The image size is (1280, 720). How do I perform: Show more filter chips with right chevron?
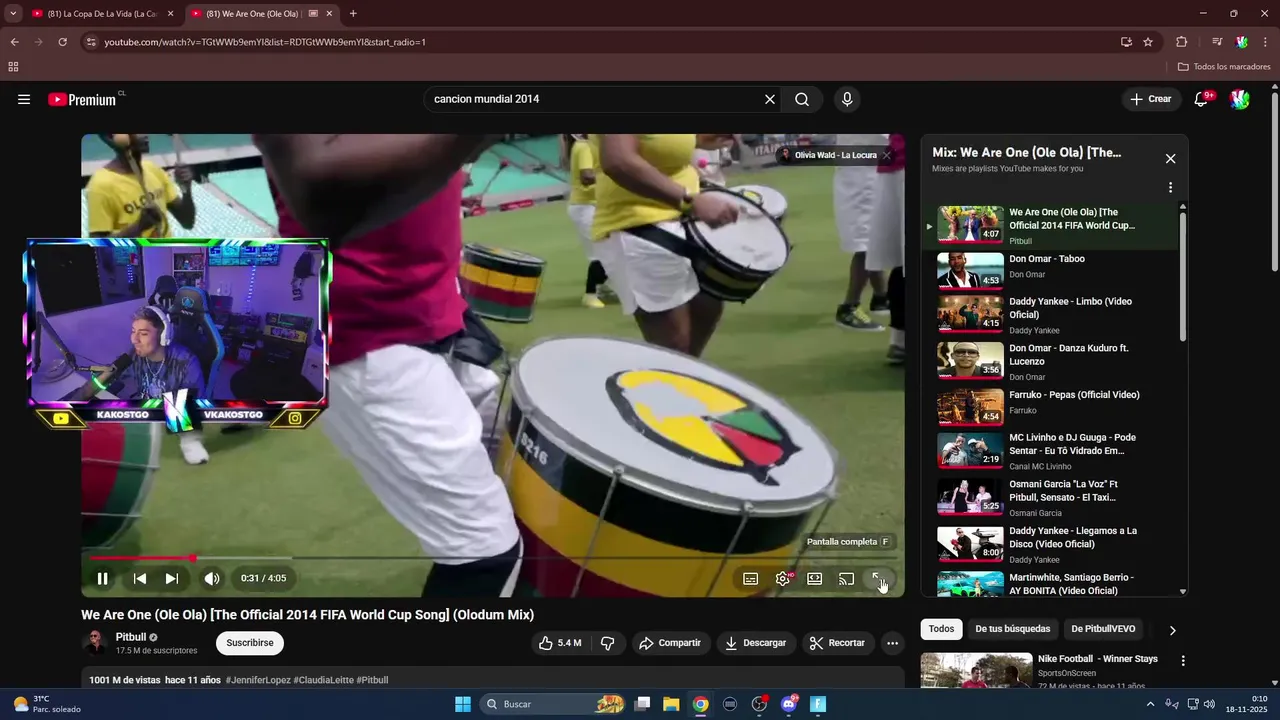tap(1172, 630)
